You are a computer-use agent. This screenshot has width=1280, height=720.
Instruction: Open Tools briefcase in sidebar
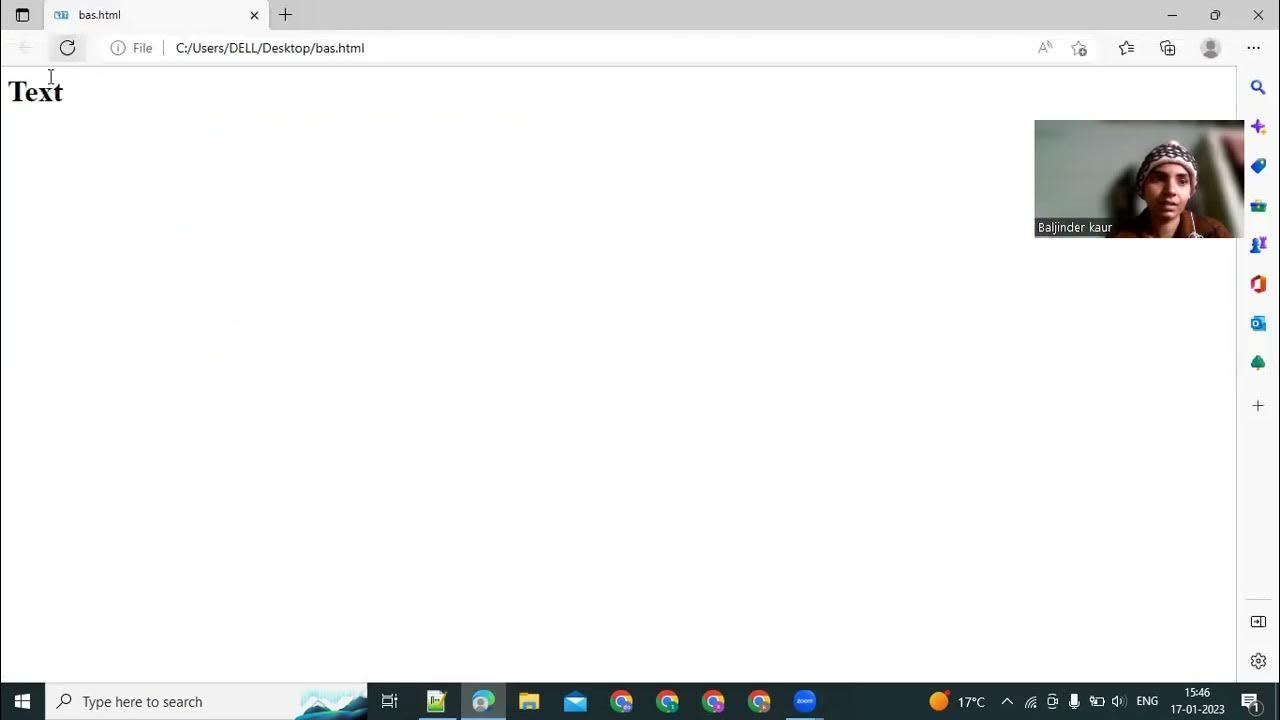1258,206
